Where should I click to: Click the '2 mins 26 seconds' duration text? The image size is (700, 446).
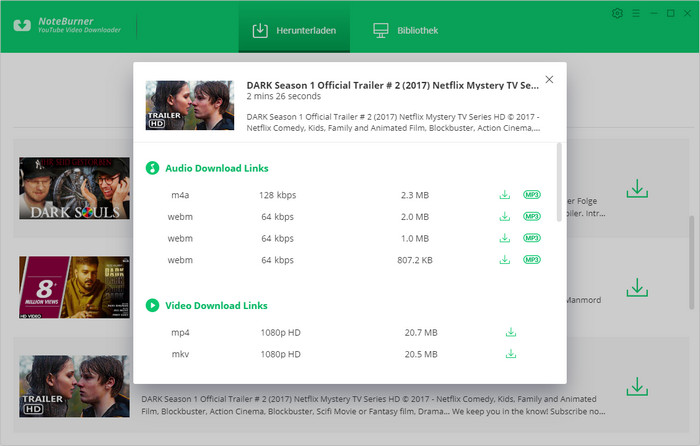pos(283,96)
